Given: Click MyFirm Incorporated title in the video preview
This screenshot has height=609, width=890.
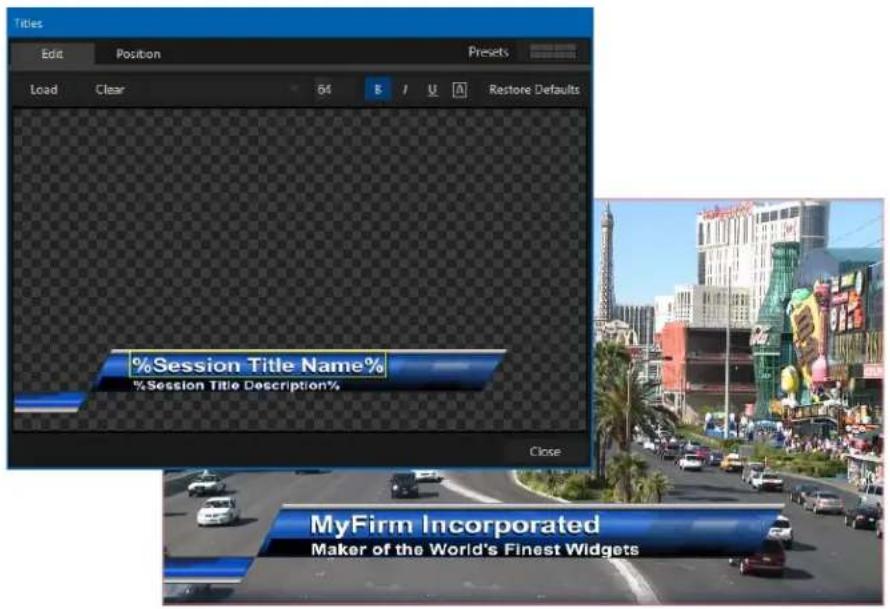Looking at the screenshot, I should click(x=455, y=524).
